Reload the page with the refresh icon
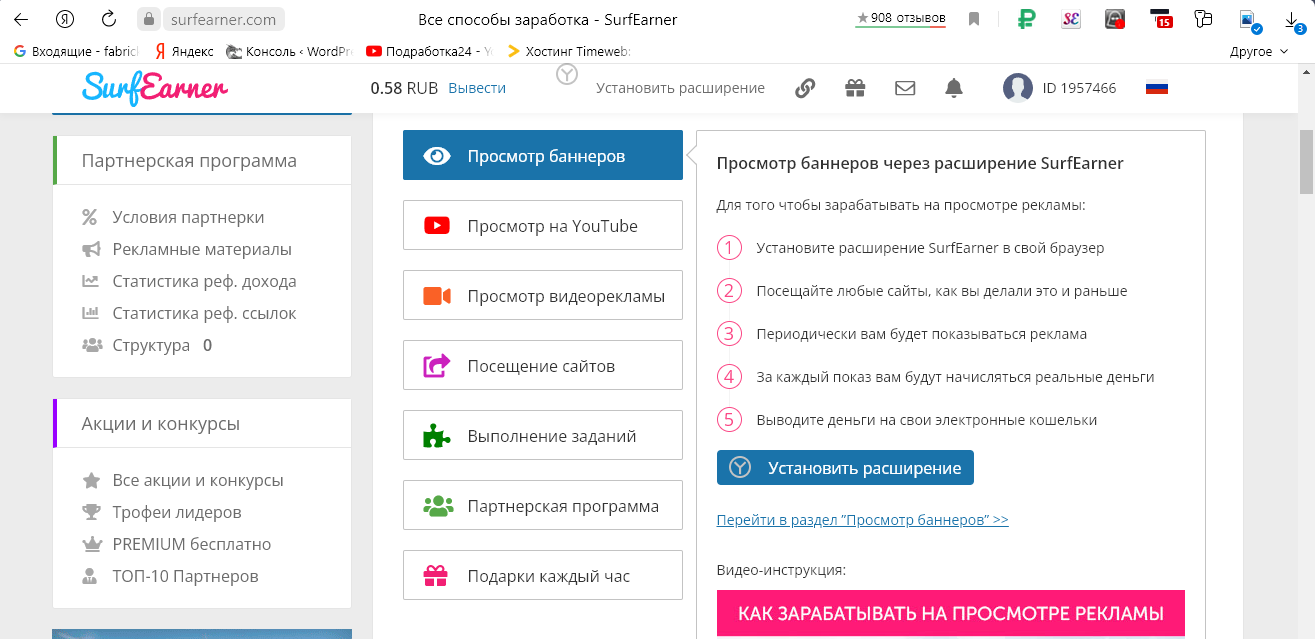This screenshot has width=1315, height=639. click(x=109, y=19)
